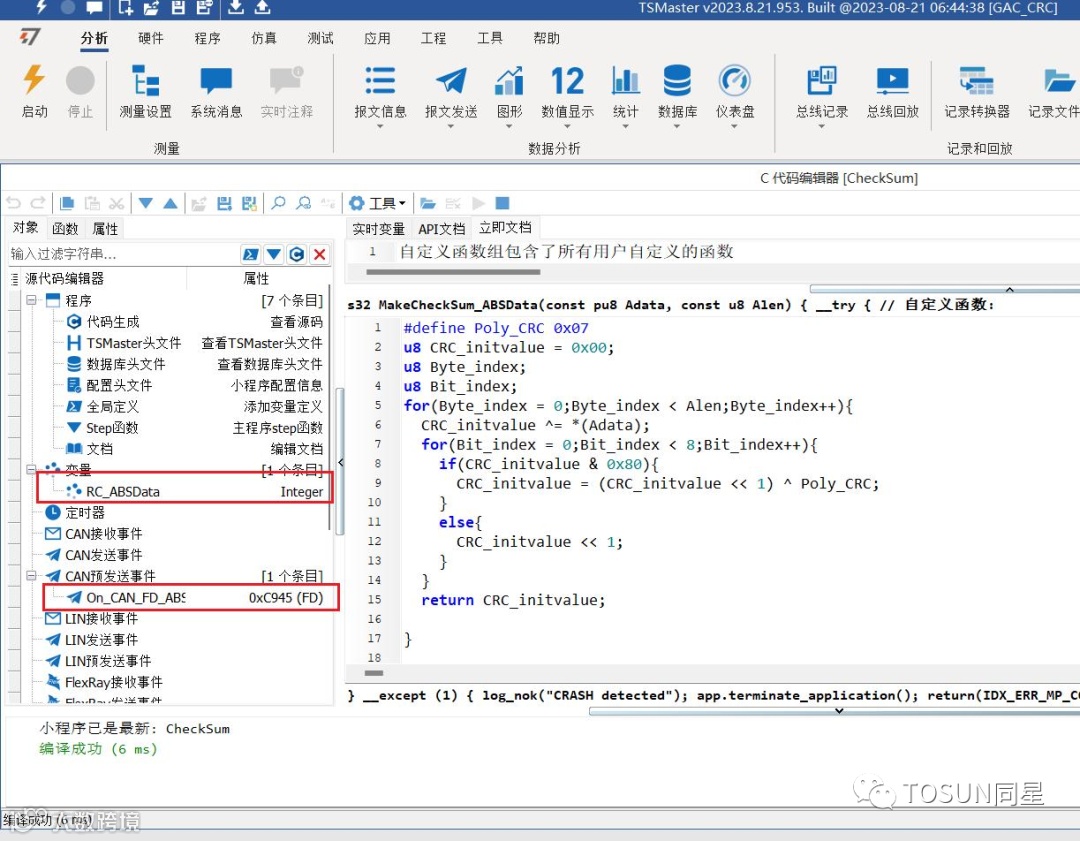Select the CAN接收事件 tree item
Image resolution: width=1080 pixels, height=841 pixels.
click(103, 534)
